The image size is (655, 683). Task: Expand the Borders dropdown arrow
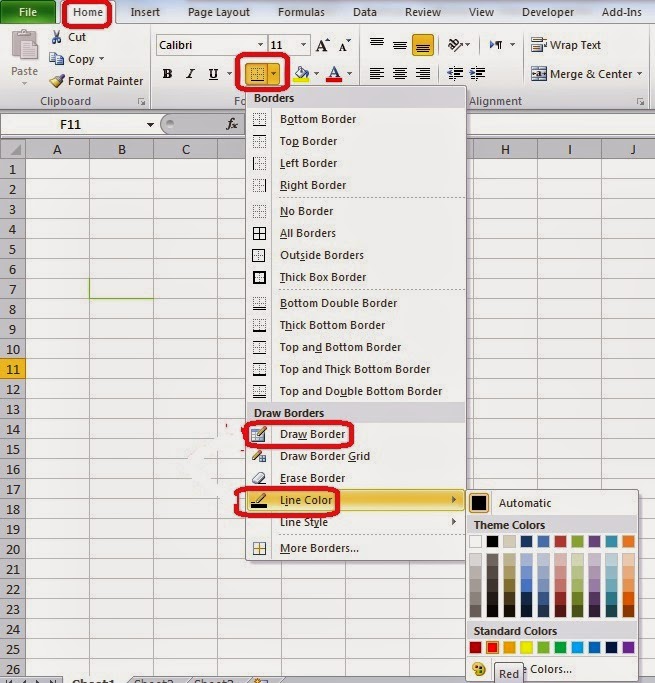coord(273,74)
